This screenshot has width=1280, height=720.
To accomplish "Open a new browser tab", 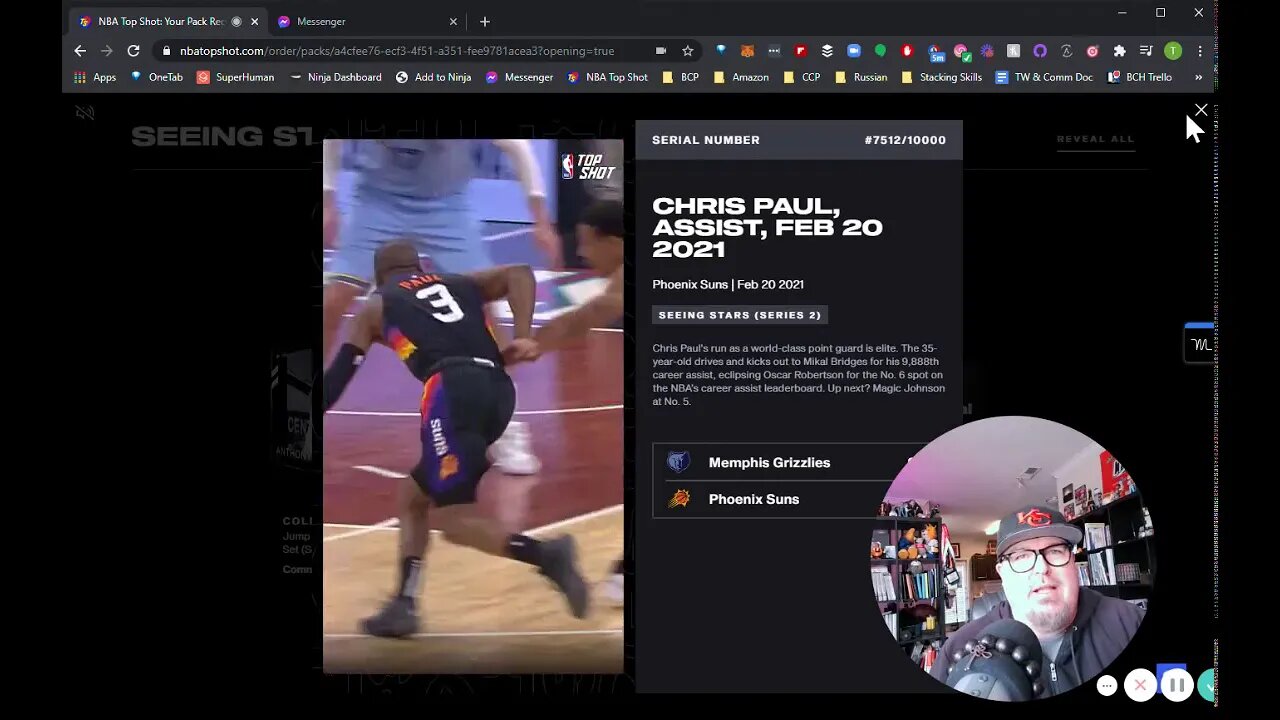I will [485, 21].
